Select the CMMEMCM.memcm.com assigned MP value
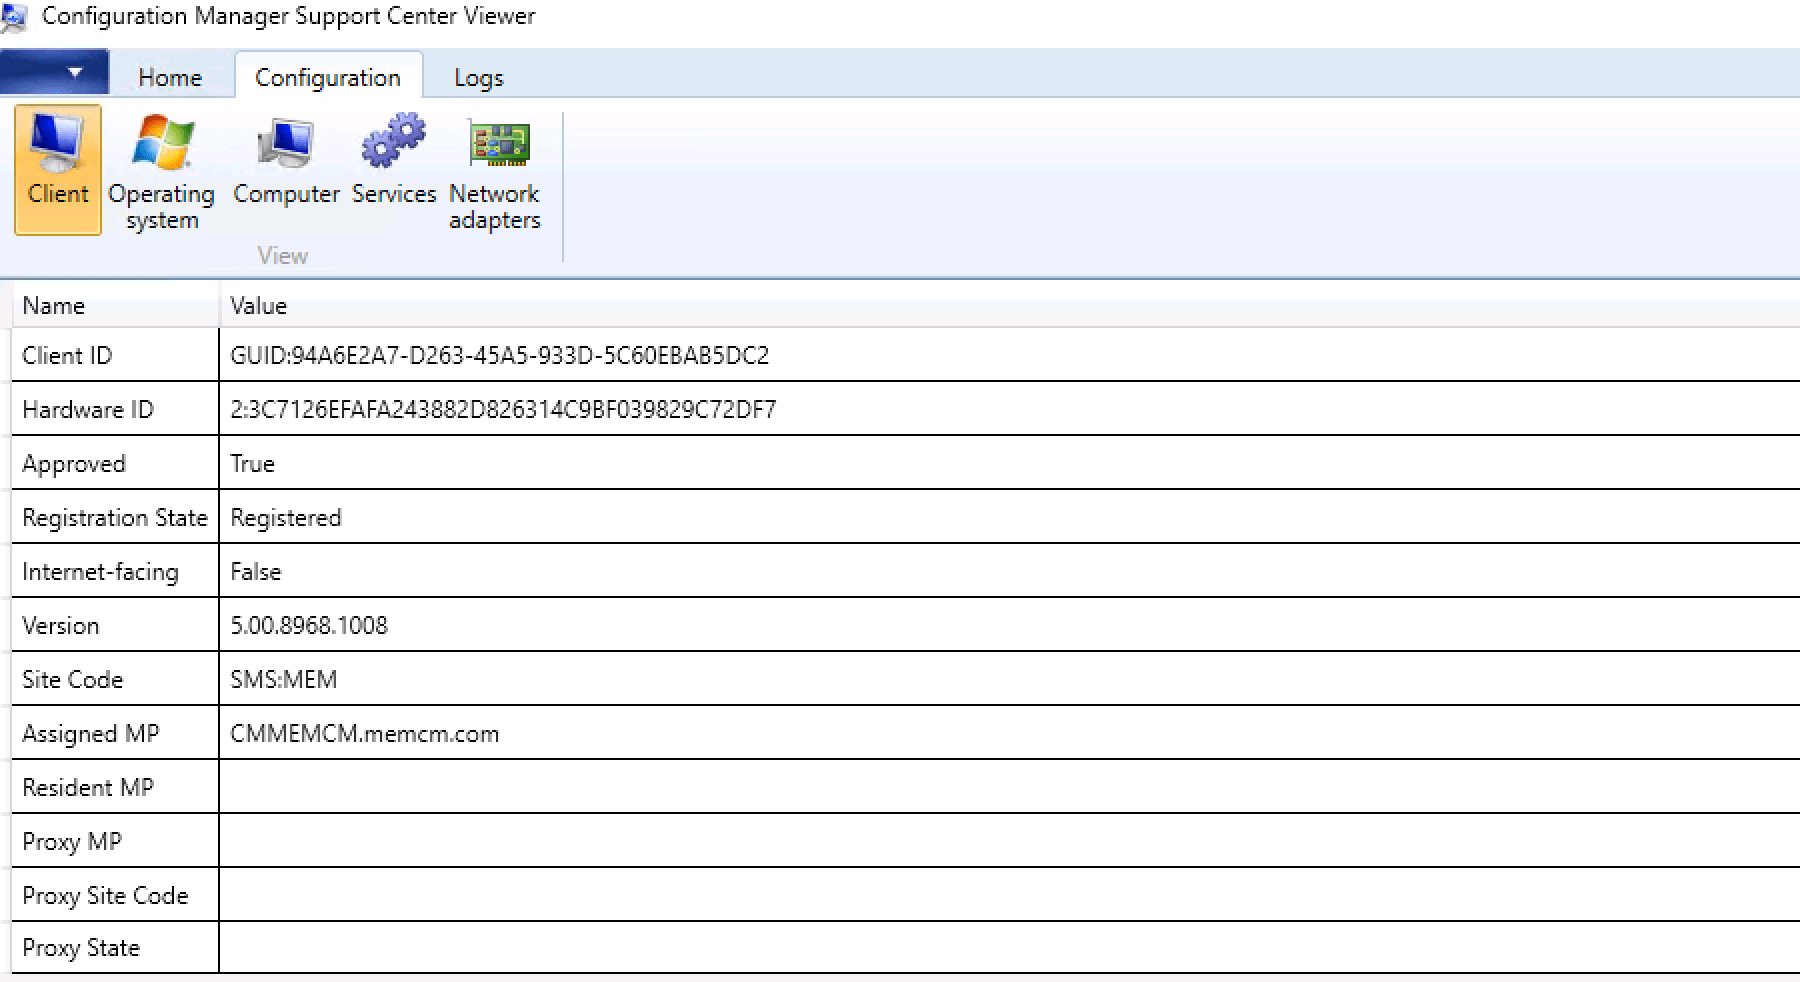 tap(365, 734)
